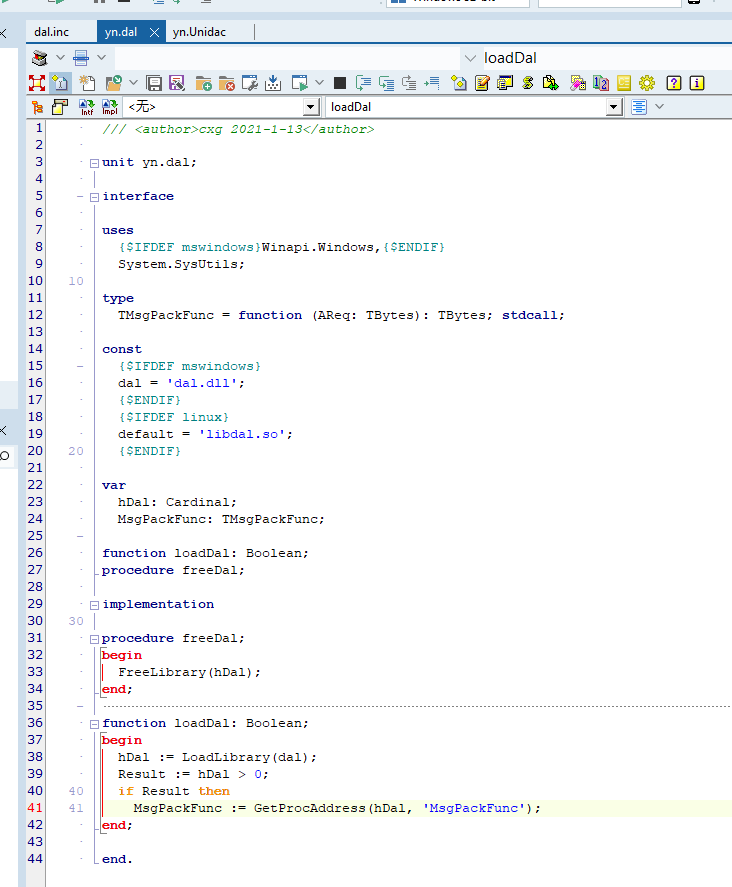Image resolution: width=732 pixels, height=887 pixels.
Task: Click the open folder icon with green arrow
Action: point(114,83)
